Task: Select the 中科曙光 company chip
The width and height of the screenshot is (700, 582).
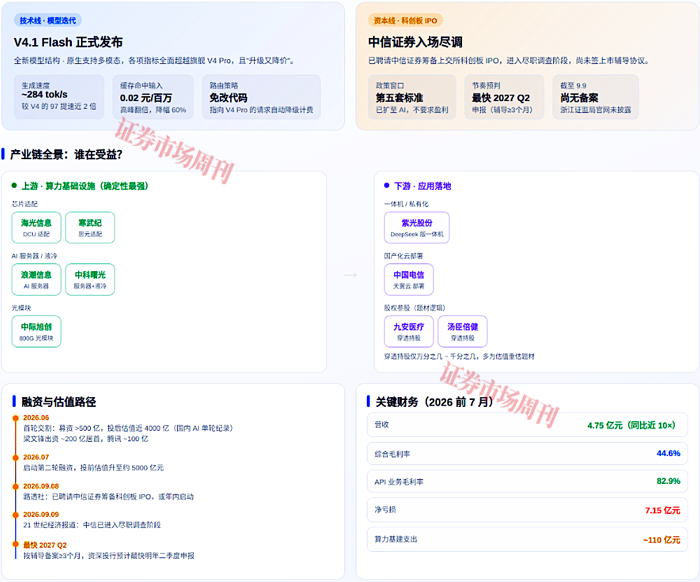Action: (90, 279)
